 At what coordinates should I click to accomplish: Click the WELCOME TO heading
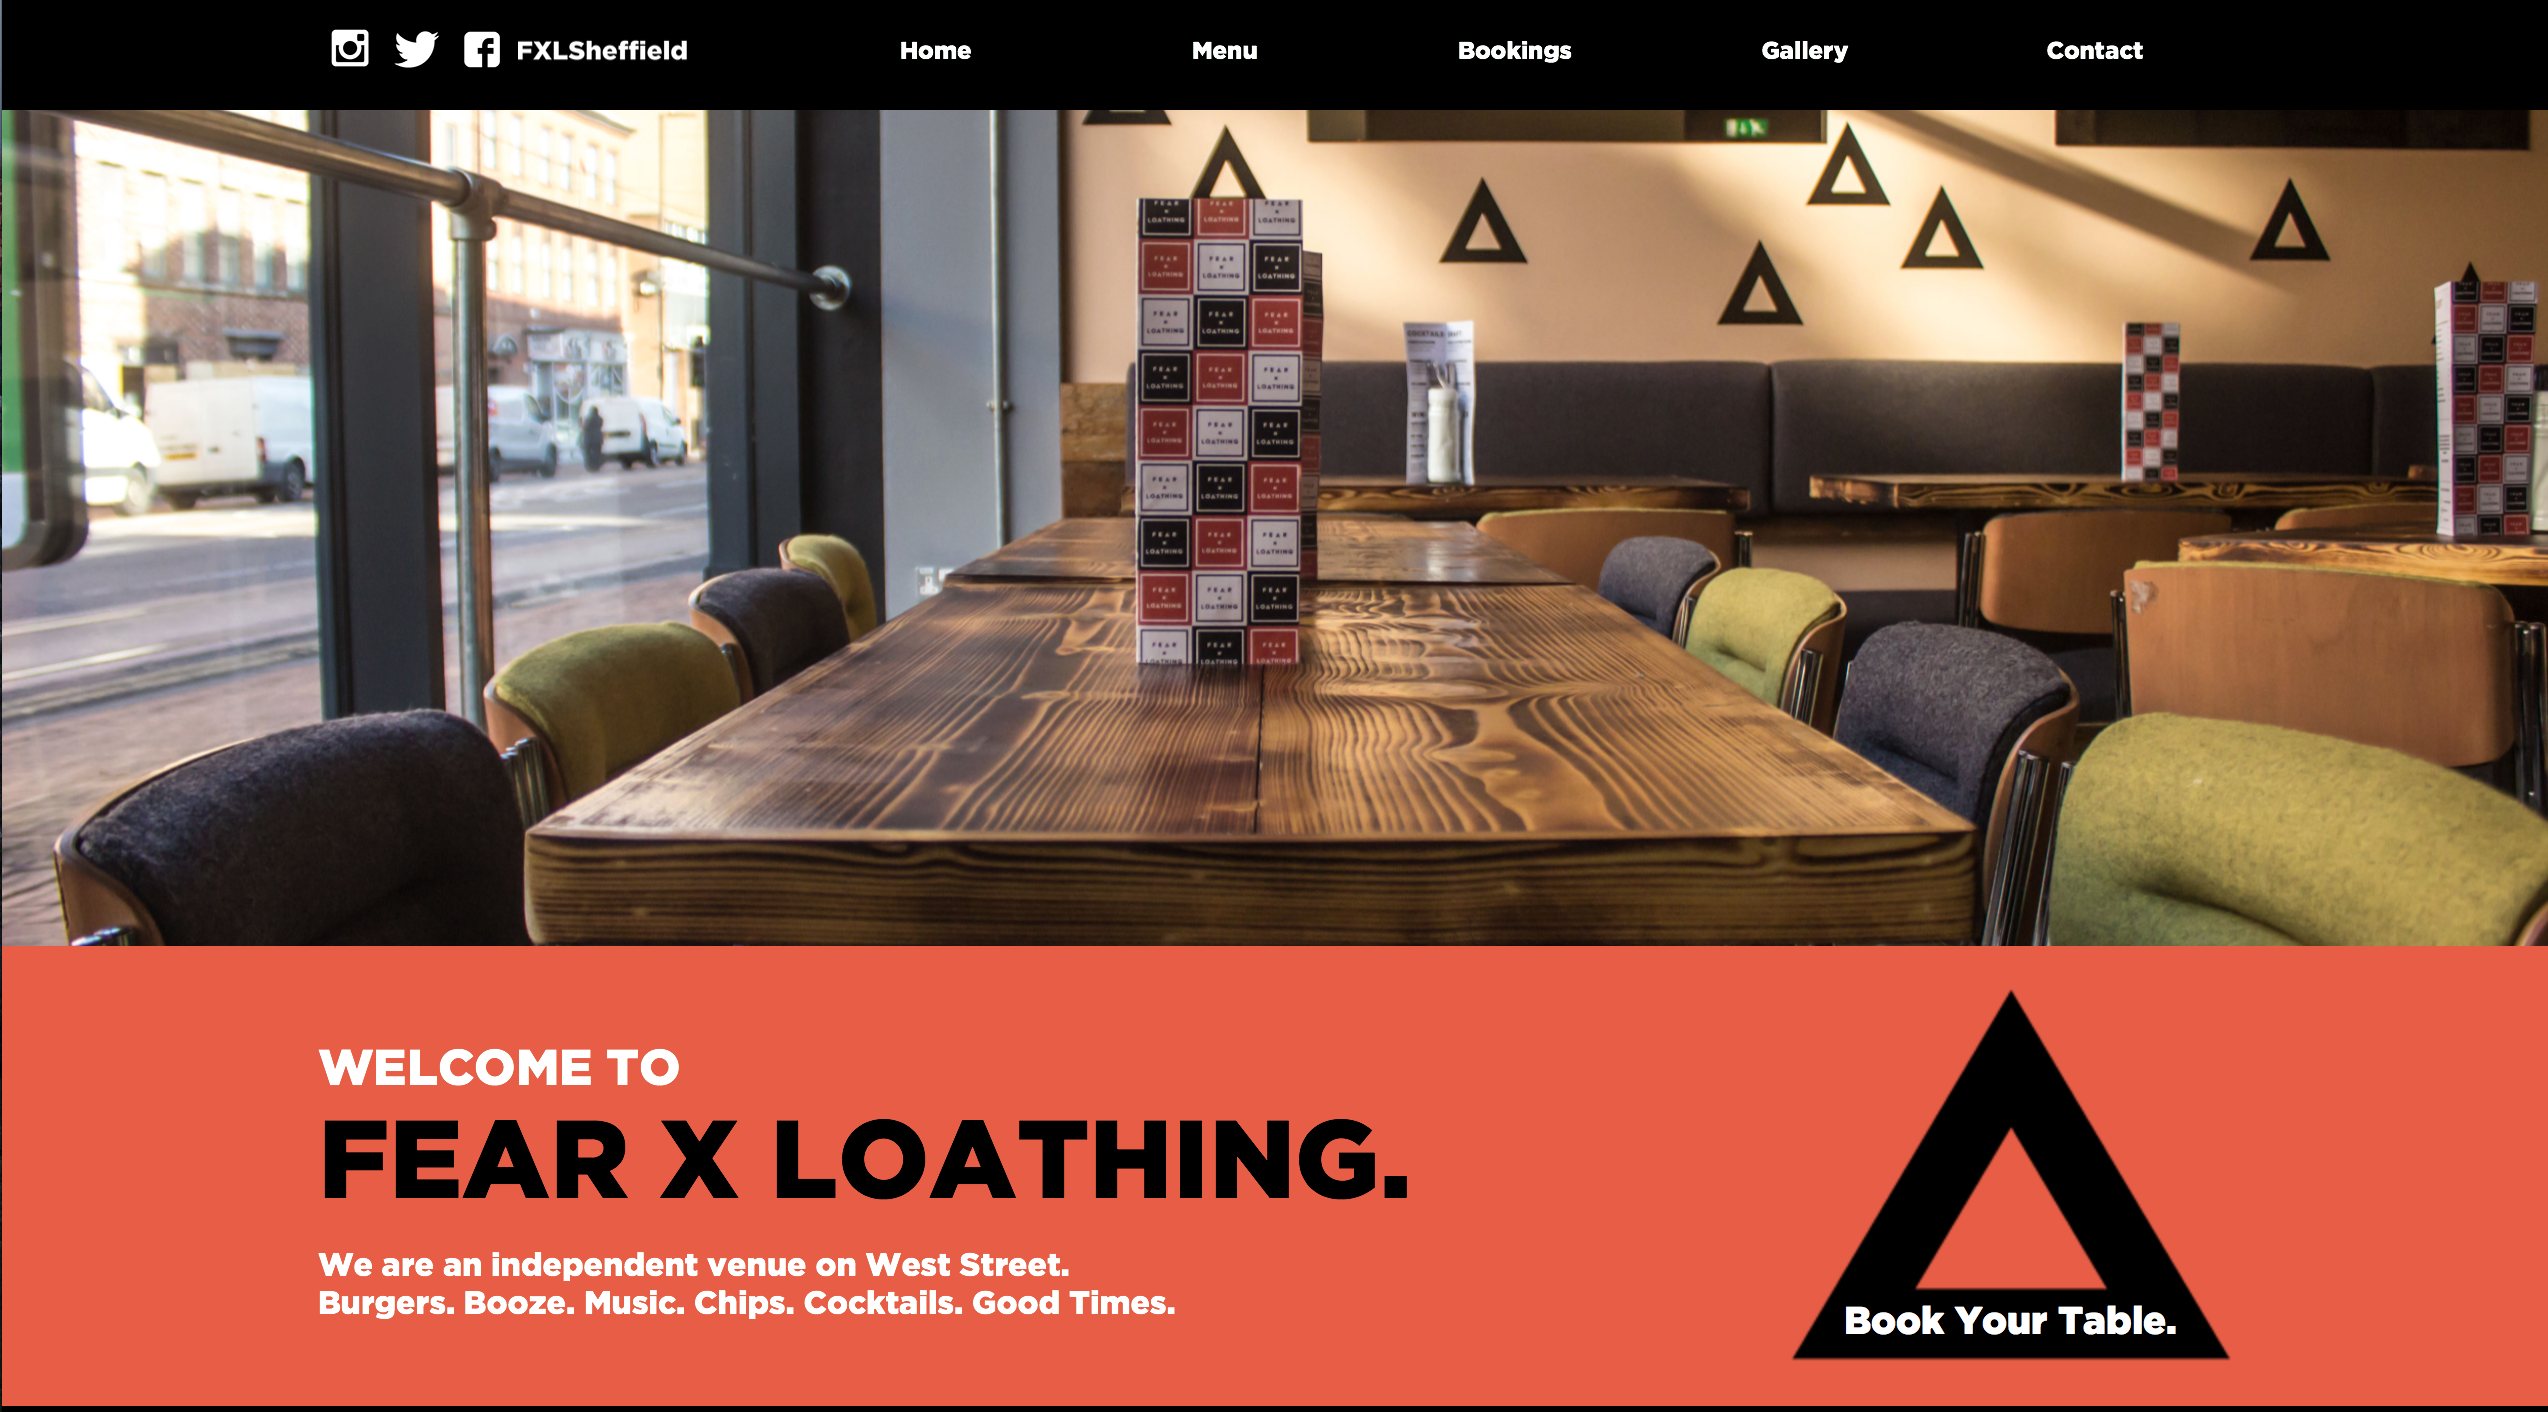point(499,1067)
